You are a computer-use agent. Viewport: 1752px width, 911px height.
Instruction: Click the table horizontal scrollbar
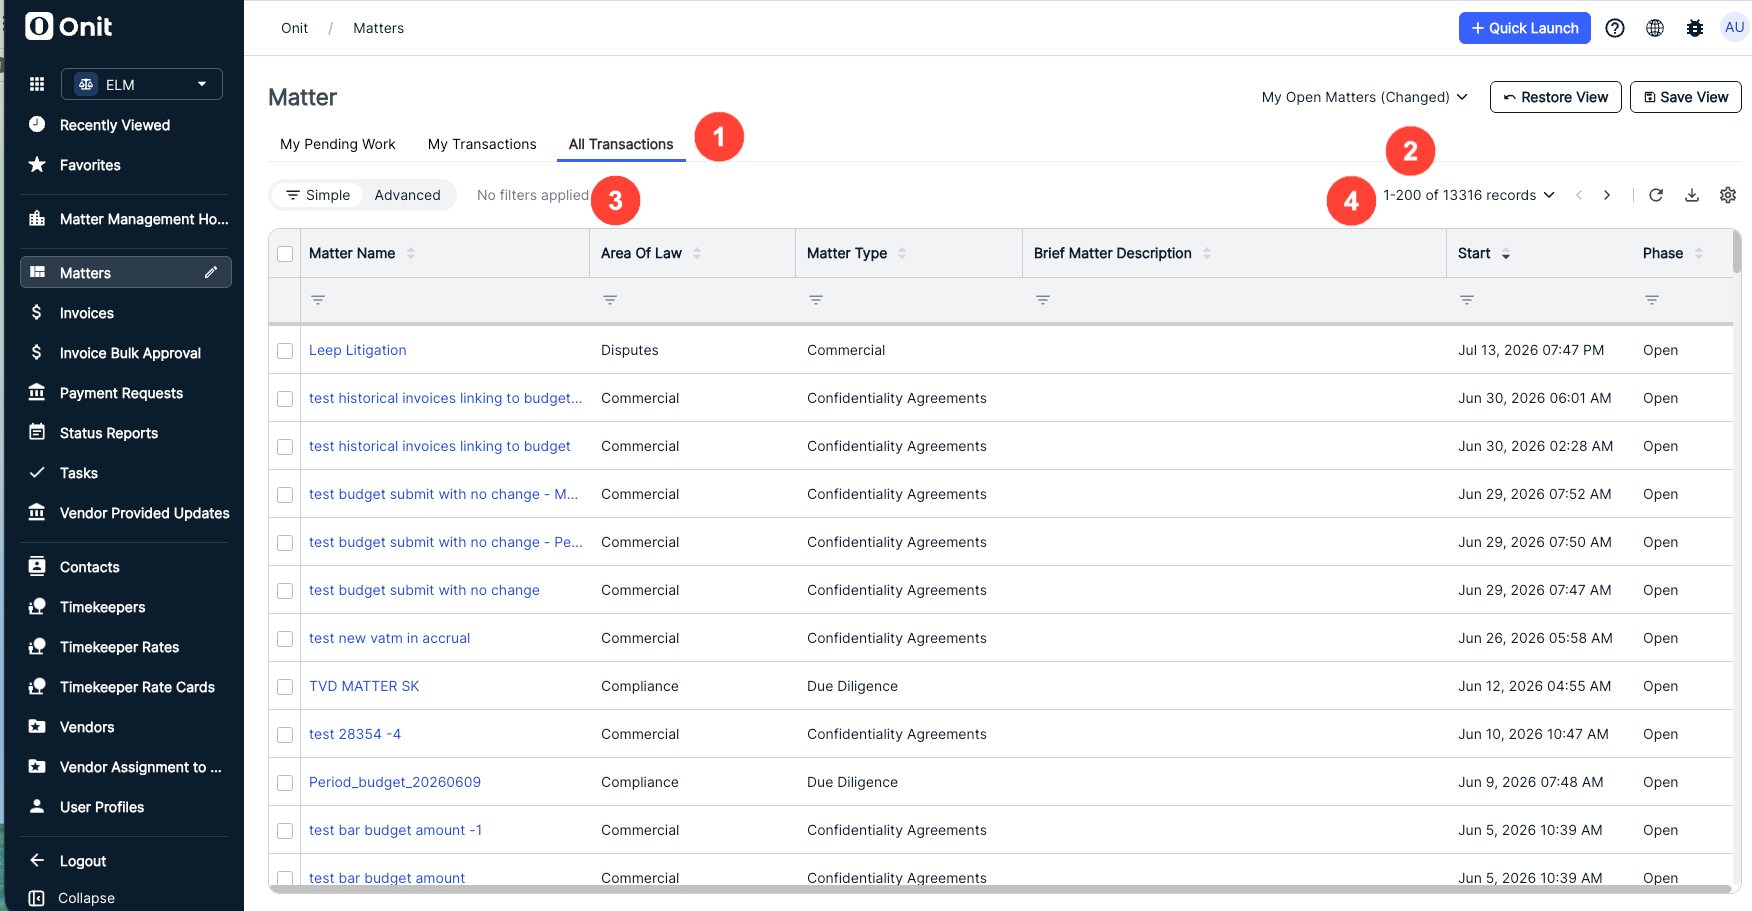tap(1000, 889)
